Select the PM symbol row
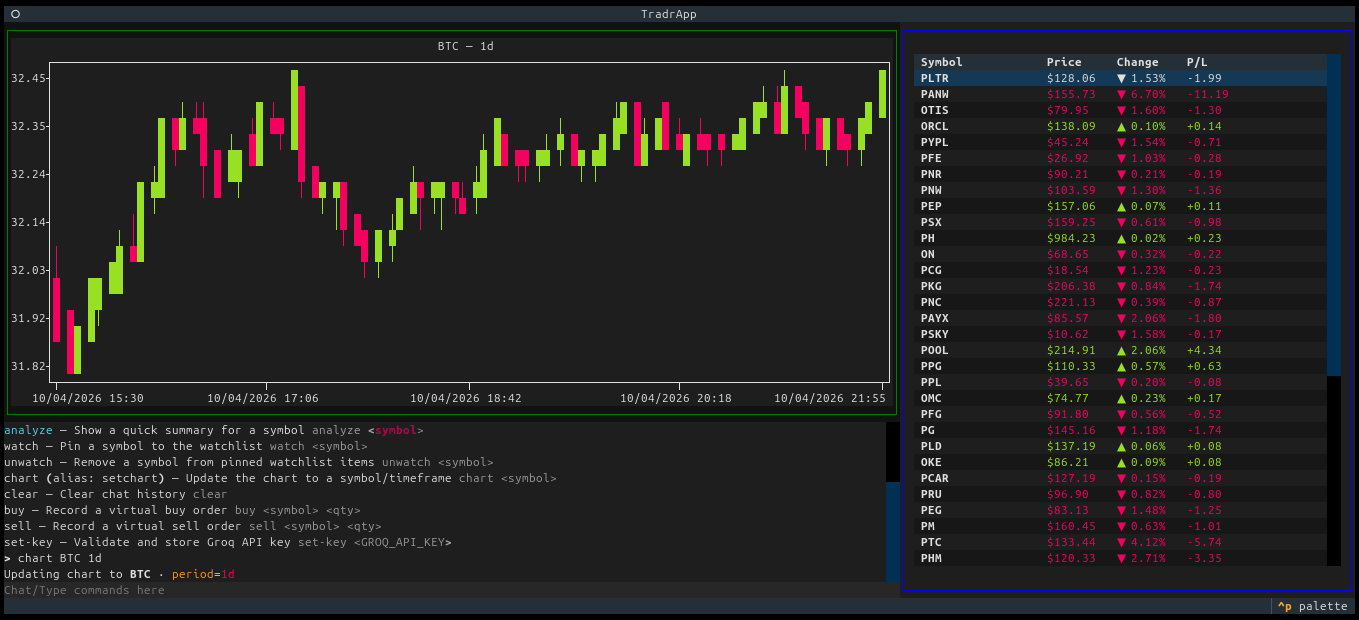This screenshot has height=620, width=1359. [1120, 526]
